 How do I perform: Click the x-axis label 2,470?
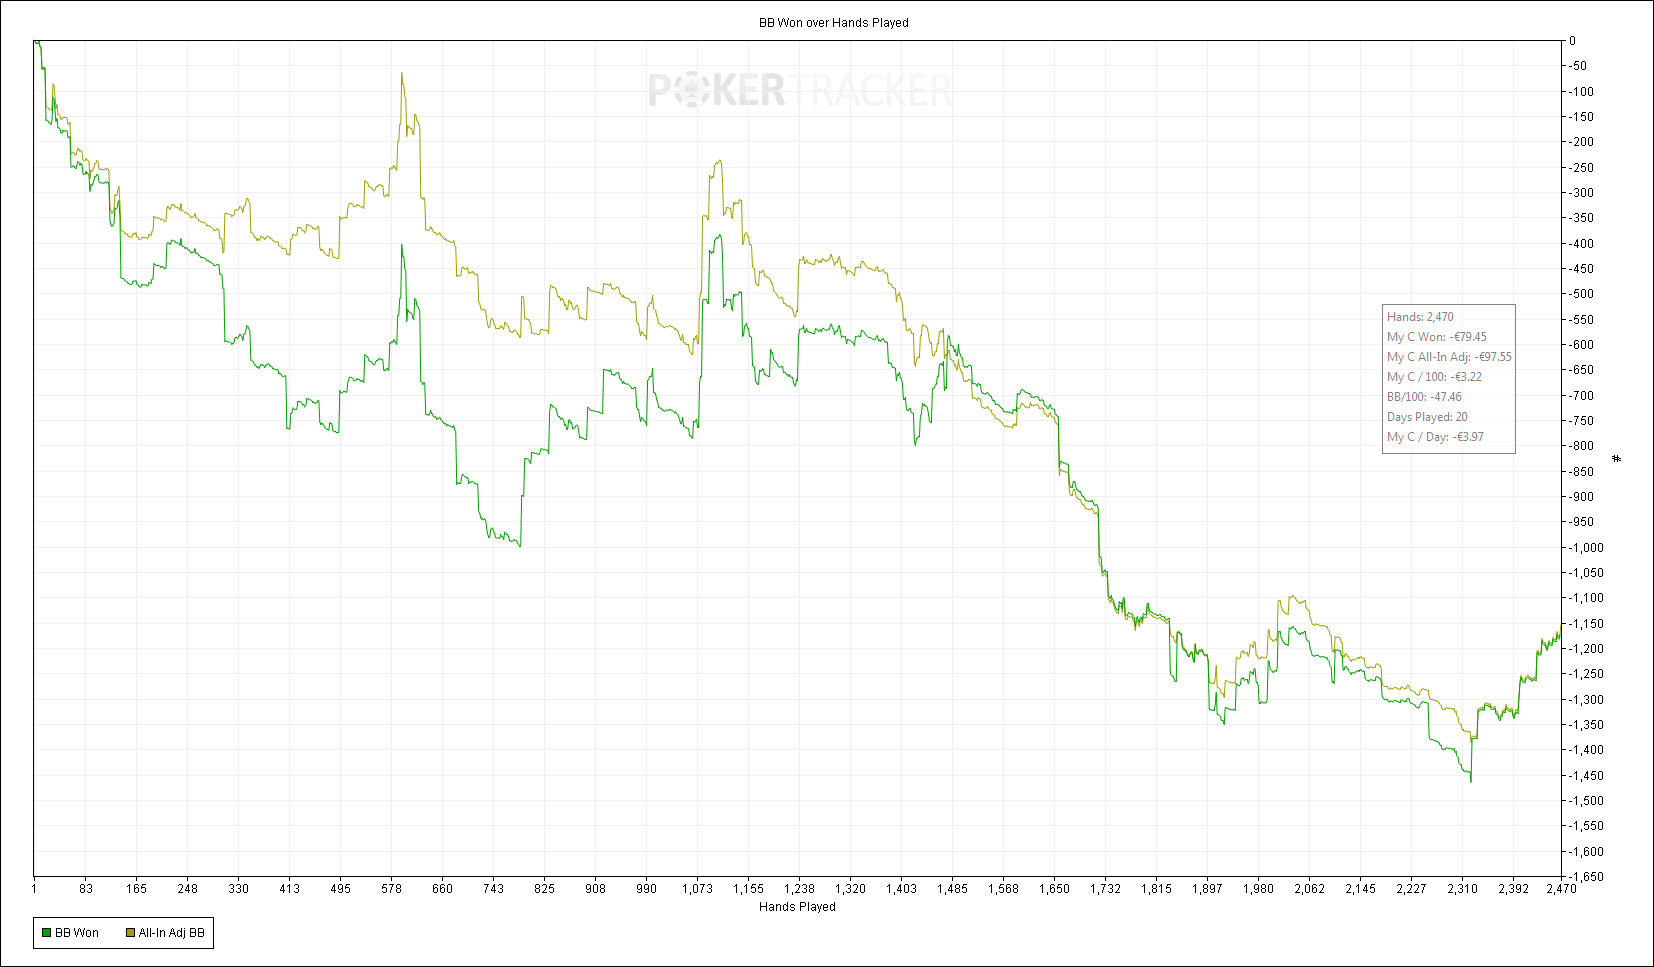1560,889
